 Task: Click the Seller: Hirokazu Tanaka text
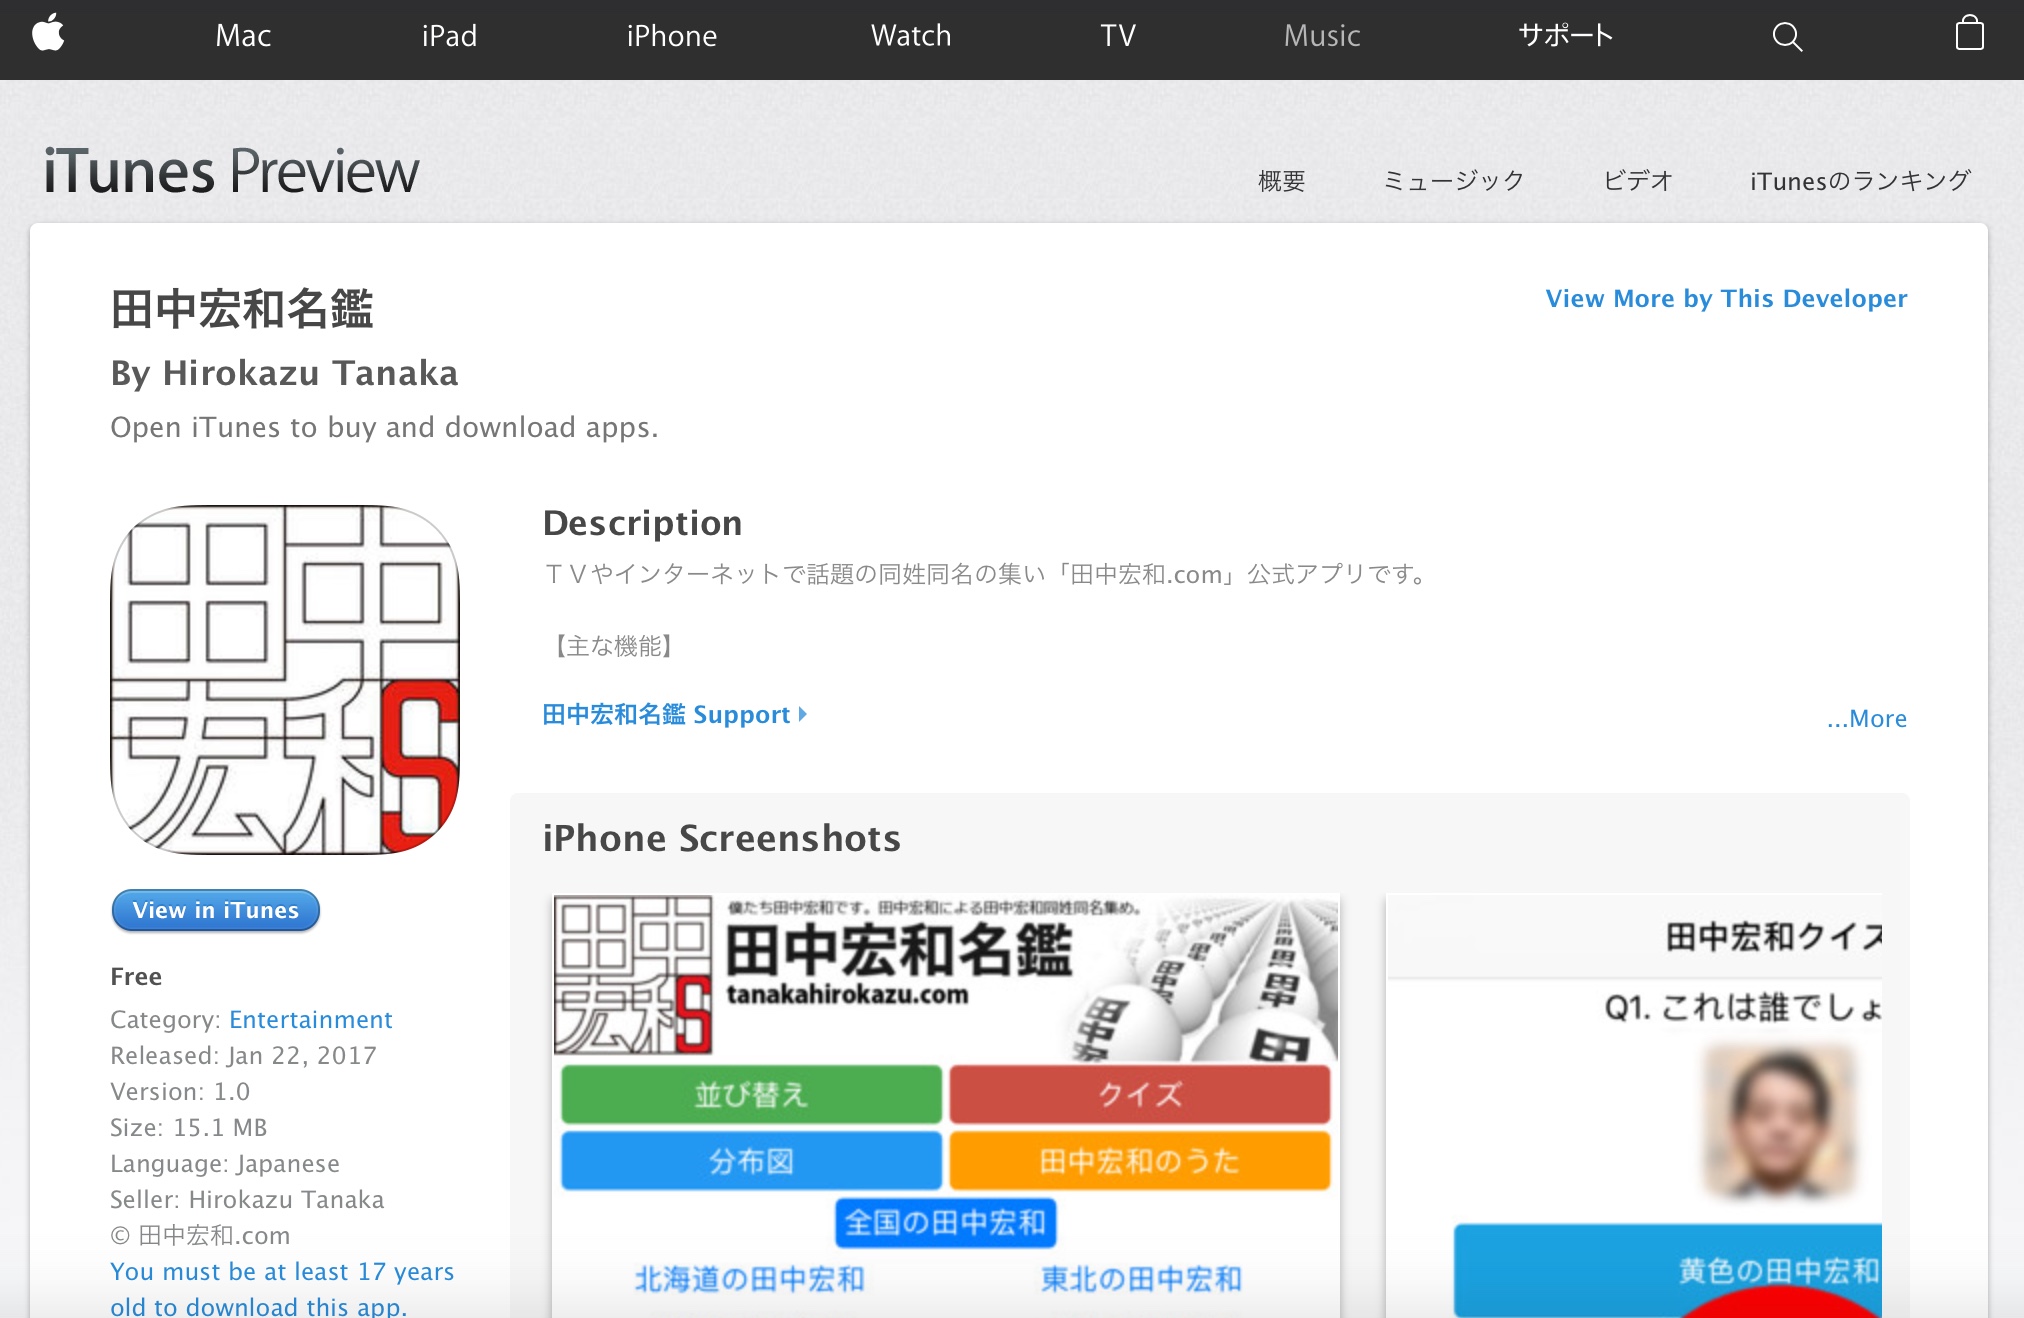(247, 1200)
